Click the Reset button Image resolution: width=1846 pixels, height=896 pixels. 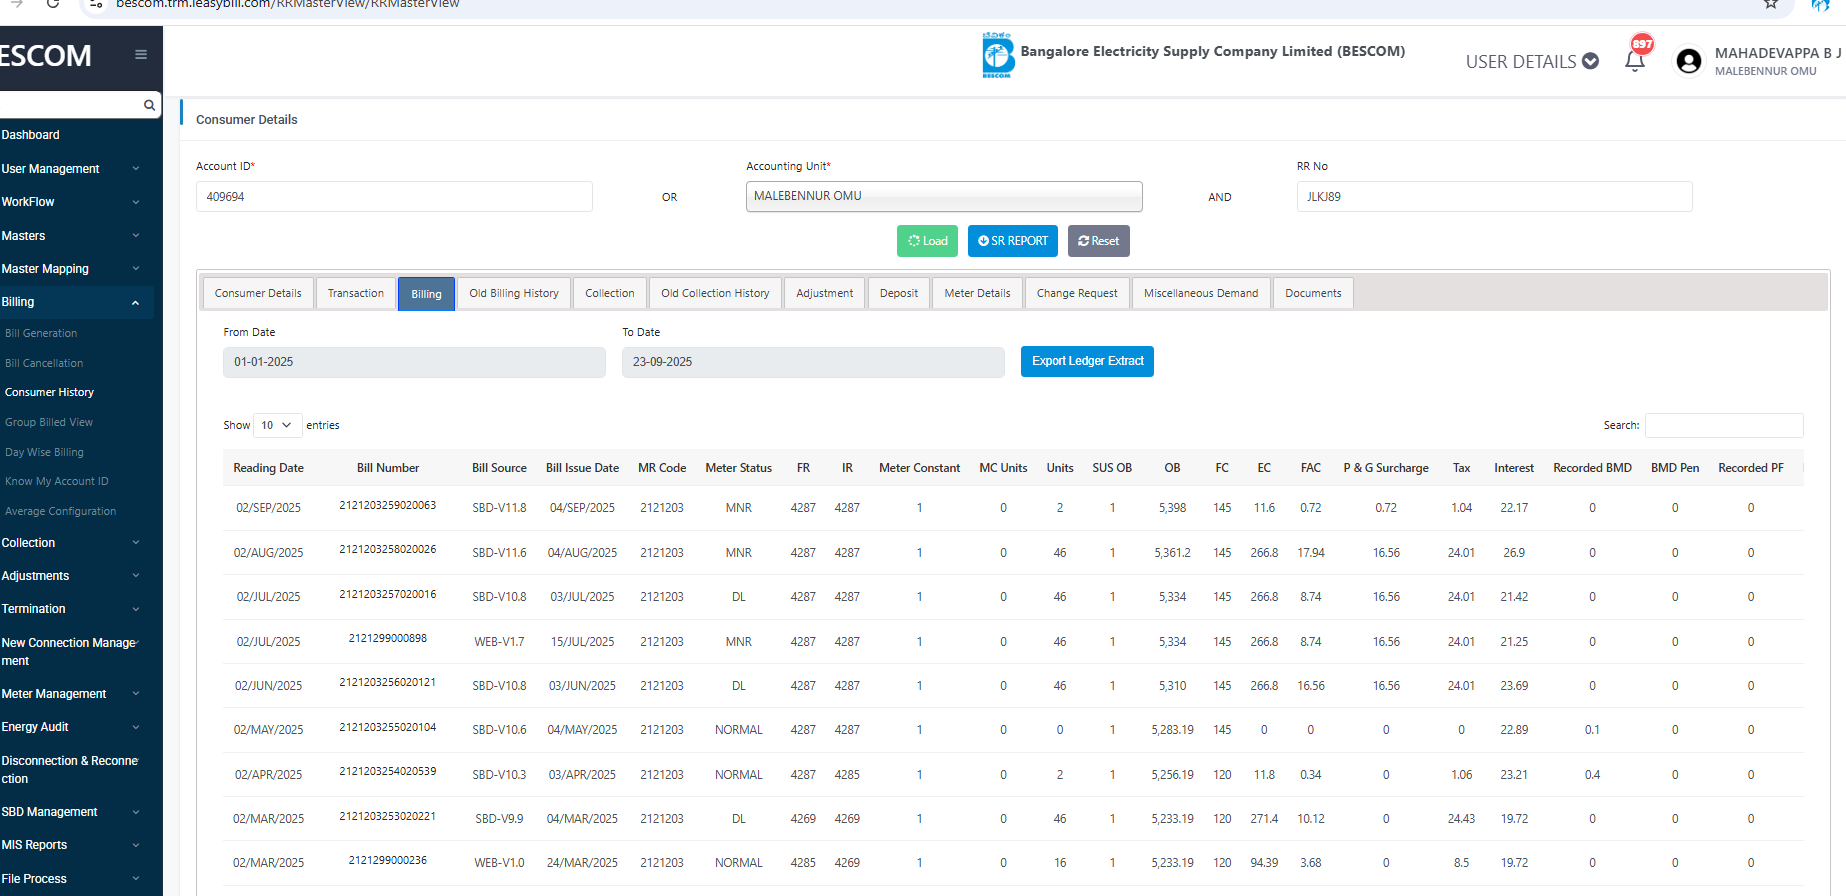click(1098, 241)
